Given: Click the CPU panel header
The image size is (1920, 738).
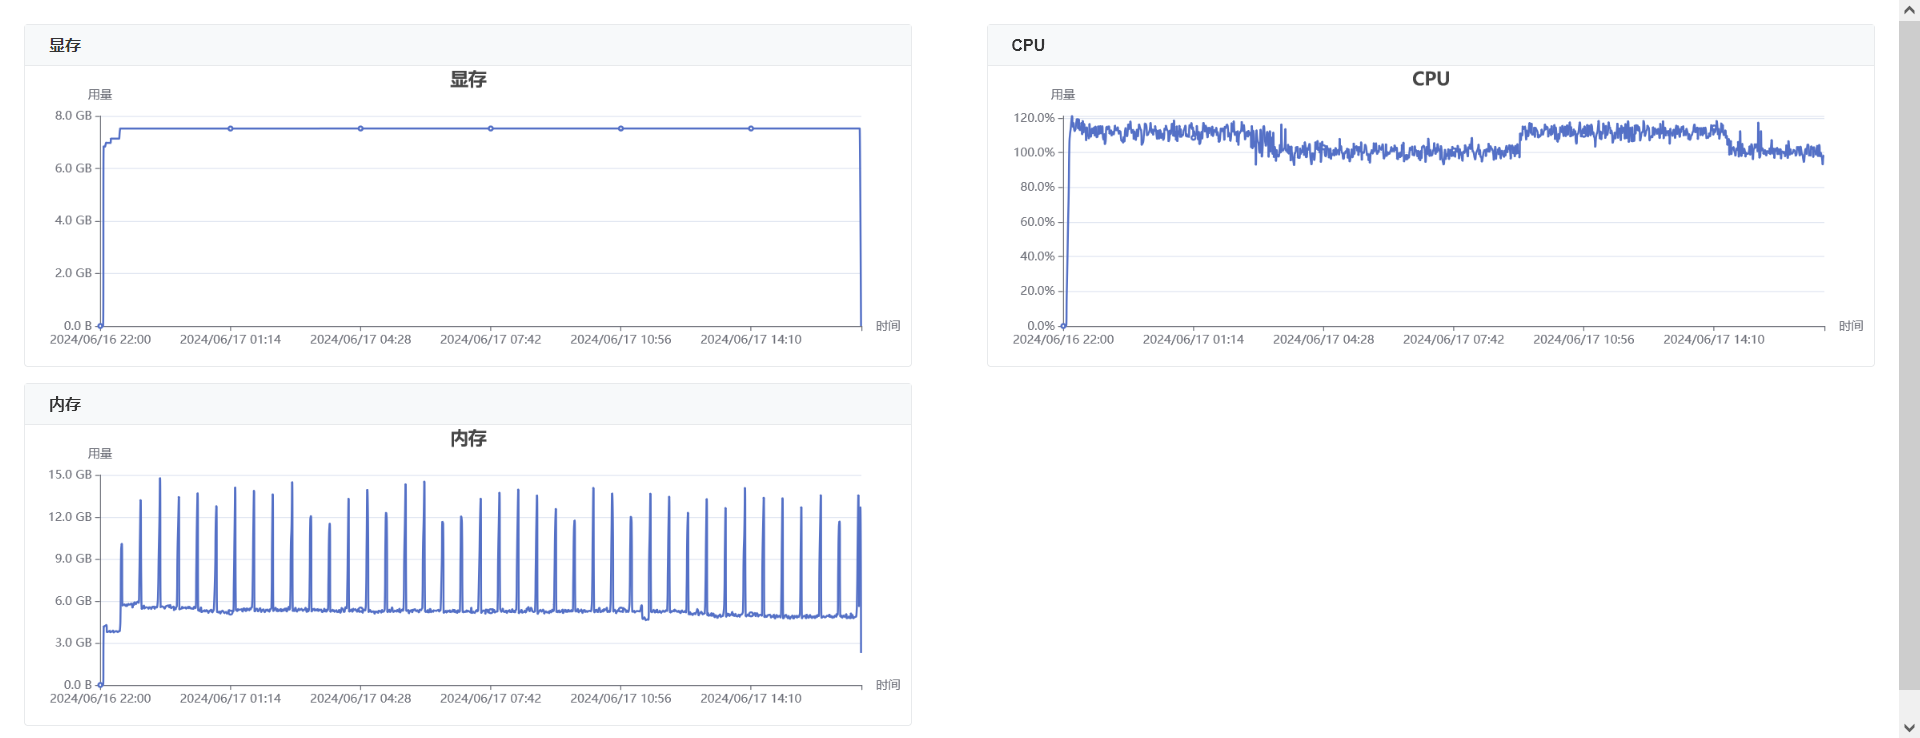Looking at the screenshot, I should pos(1431,45).
